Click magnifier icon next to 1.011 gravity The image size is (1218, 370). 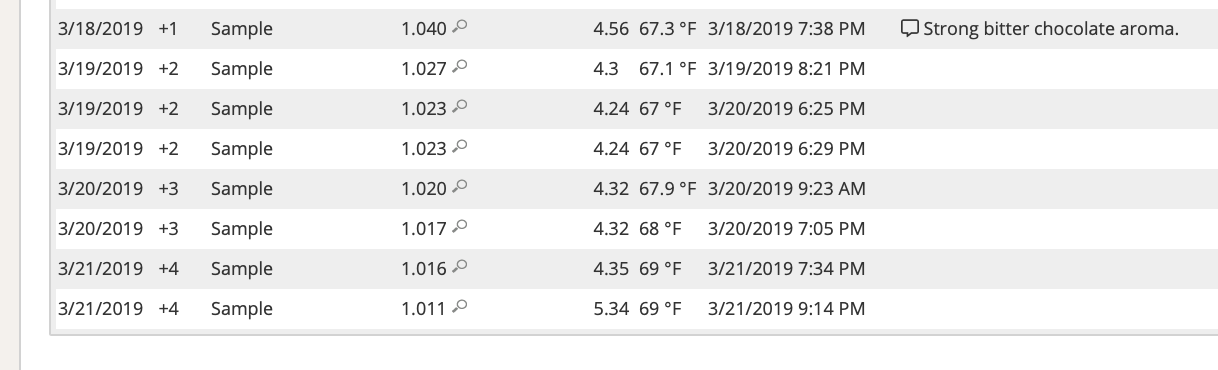[x=460, y=308]
